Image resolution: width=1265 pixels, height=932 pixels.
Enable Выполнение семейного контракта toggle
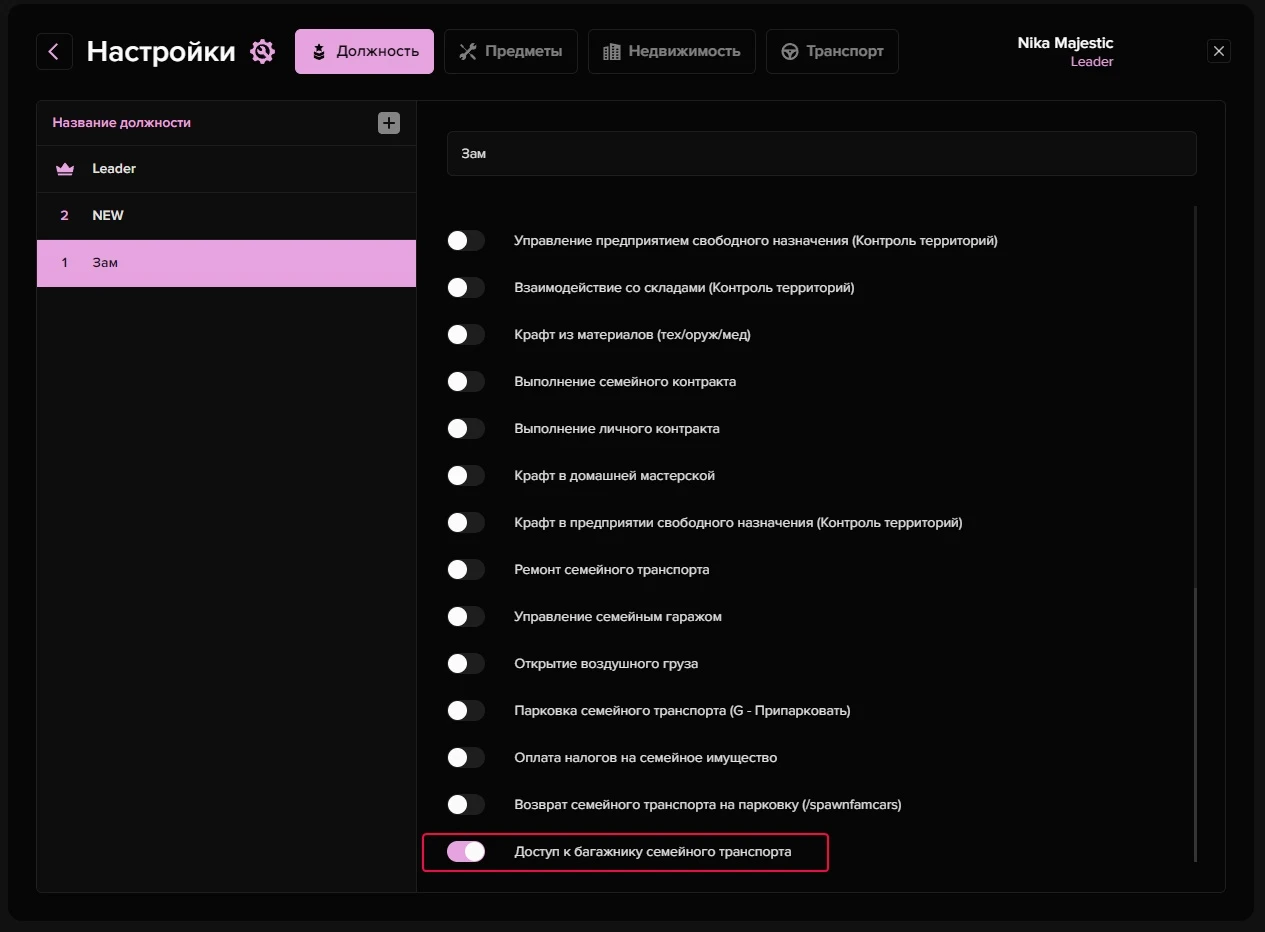[466, 382]
